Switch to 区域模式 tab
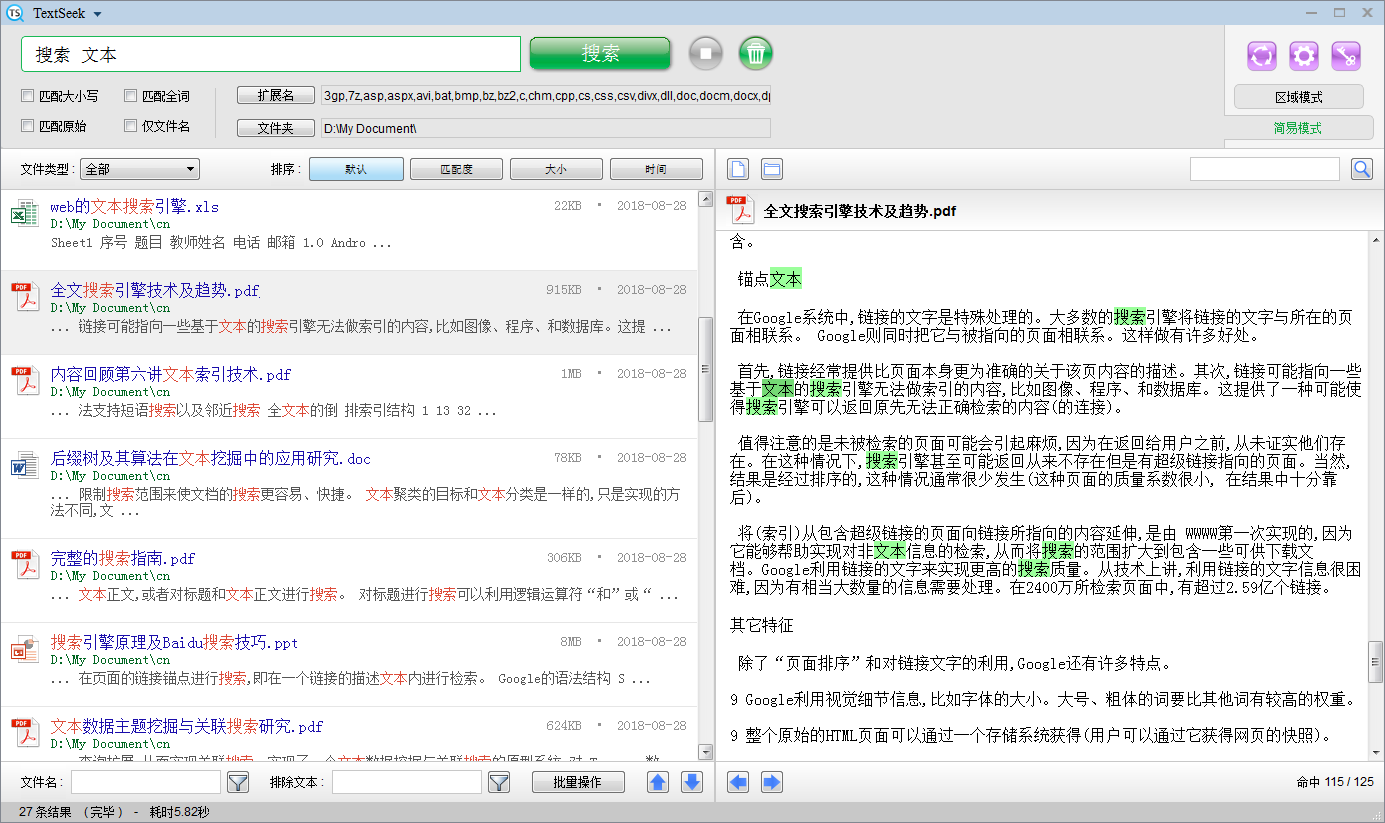Image resolution: width=1385 pixels, height=823 pixels. (1298, 97)
